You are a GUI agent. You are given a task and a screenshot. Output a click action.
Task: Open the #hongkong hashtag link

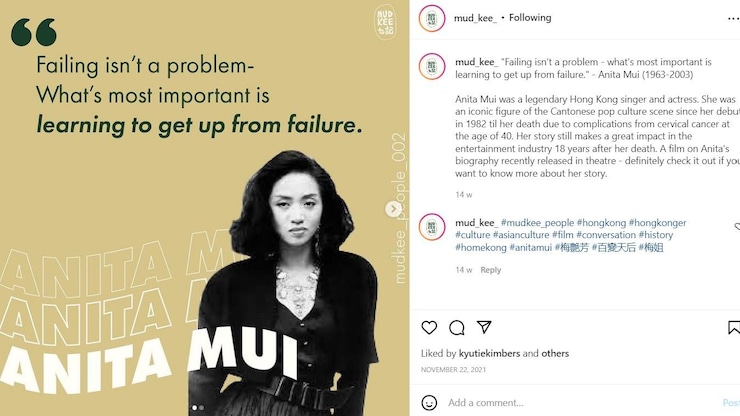tap(601, 222)
